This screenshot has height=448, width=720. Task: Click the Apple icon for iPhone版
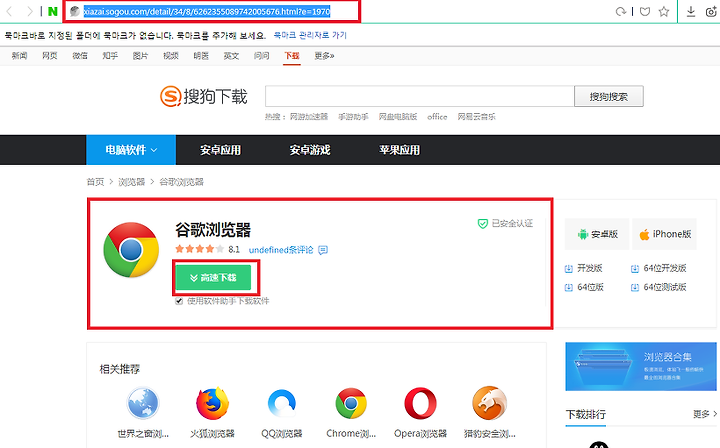[644, 234]
